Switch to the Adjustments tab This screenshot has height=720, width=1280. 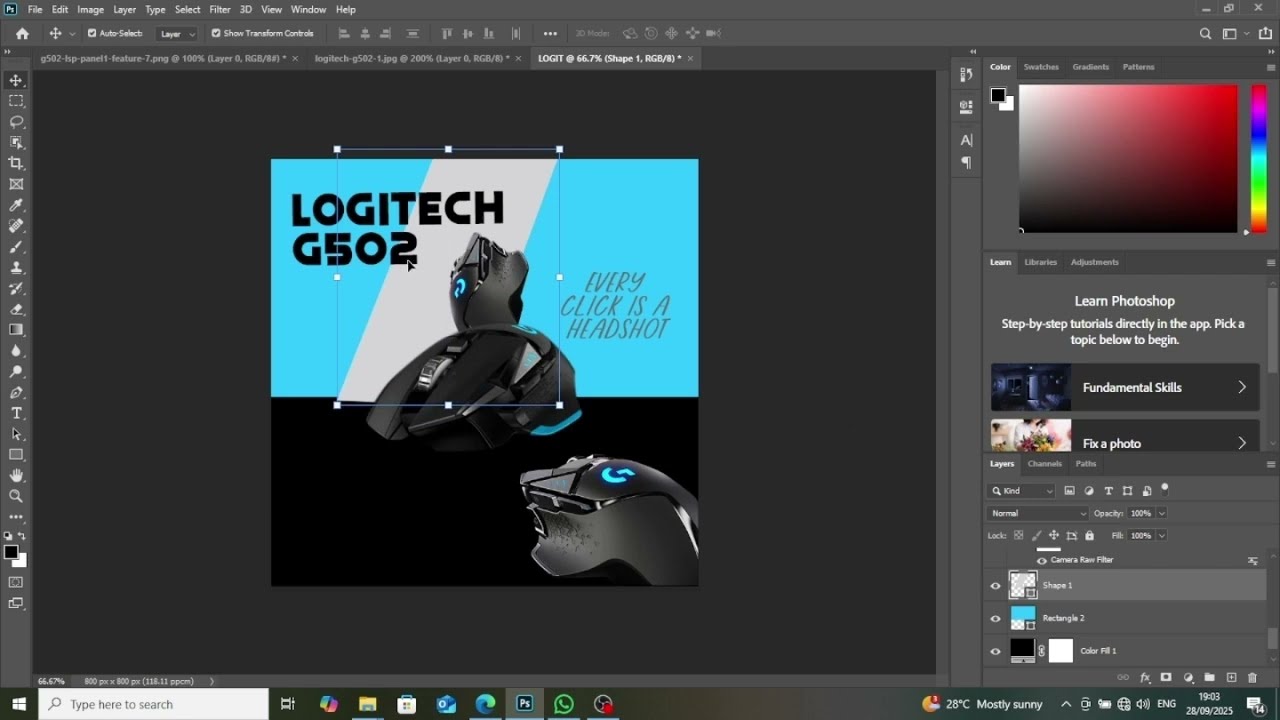1094,262
